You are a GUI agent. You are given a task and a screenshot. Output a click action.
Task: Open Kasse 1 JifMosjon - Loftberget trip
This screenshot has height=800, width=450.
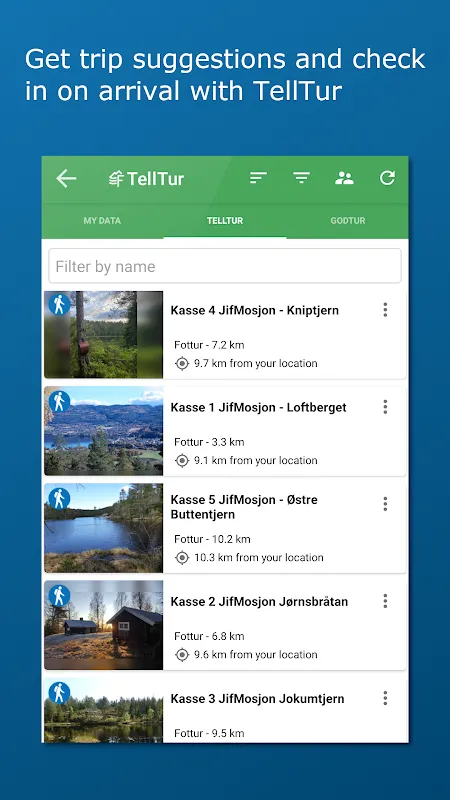click(x=258, y=407)
